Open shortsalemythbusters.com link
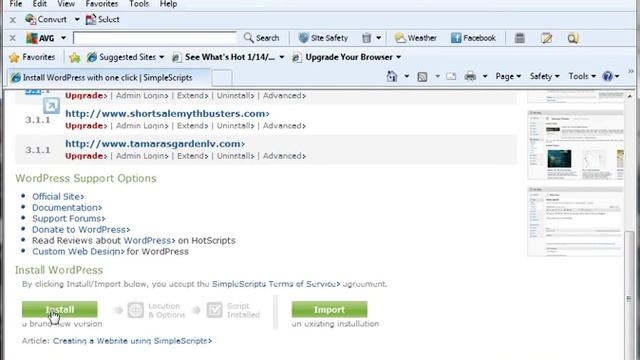 pos(167,113)
